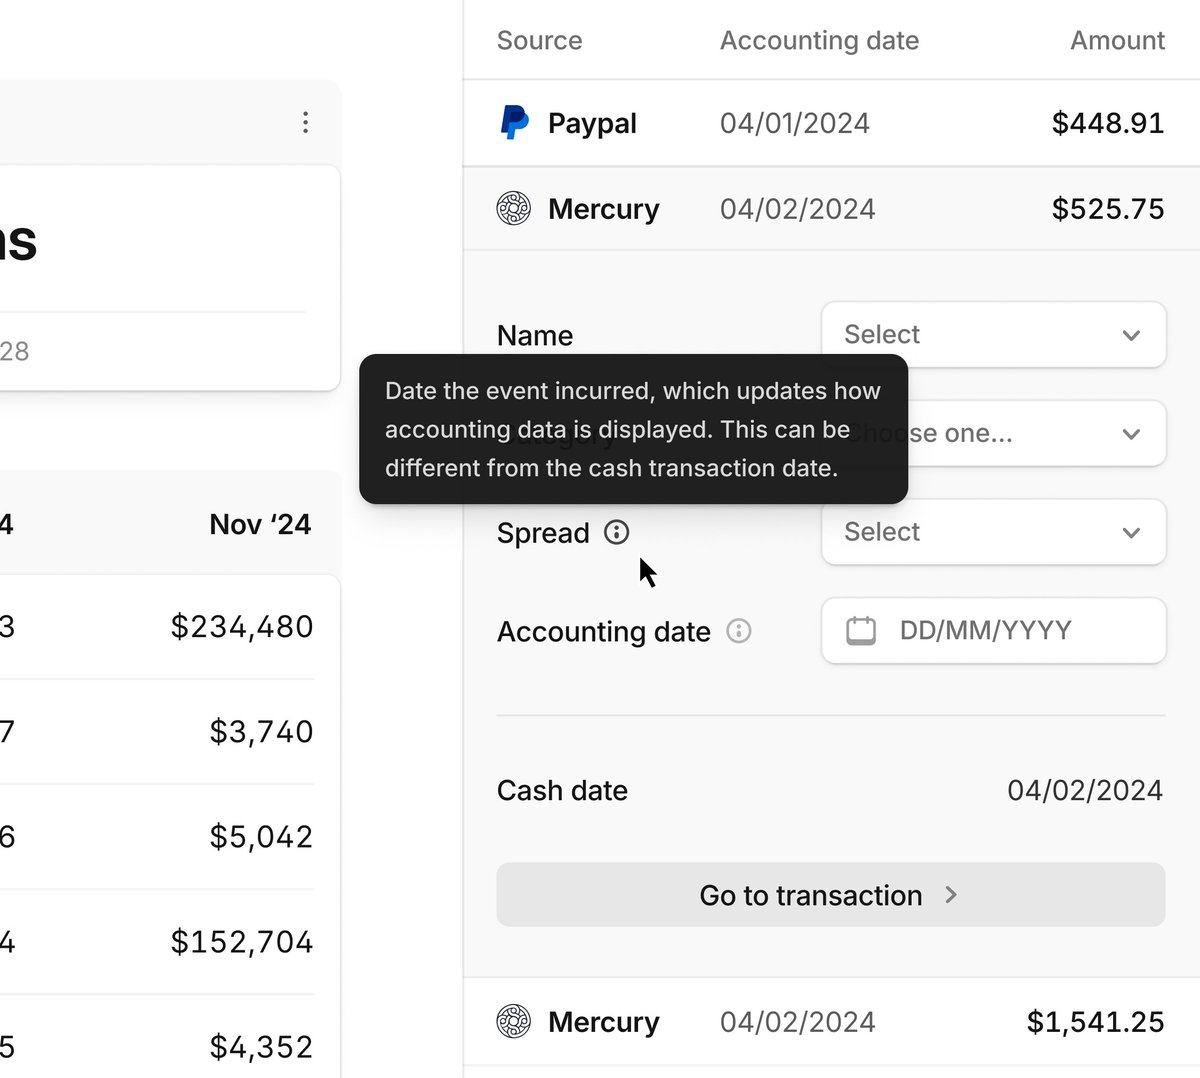This screenshot has height=1078, width=1200.
Task: Open the Spread Select dropdown
Action: click(x=994, y=532)
